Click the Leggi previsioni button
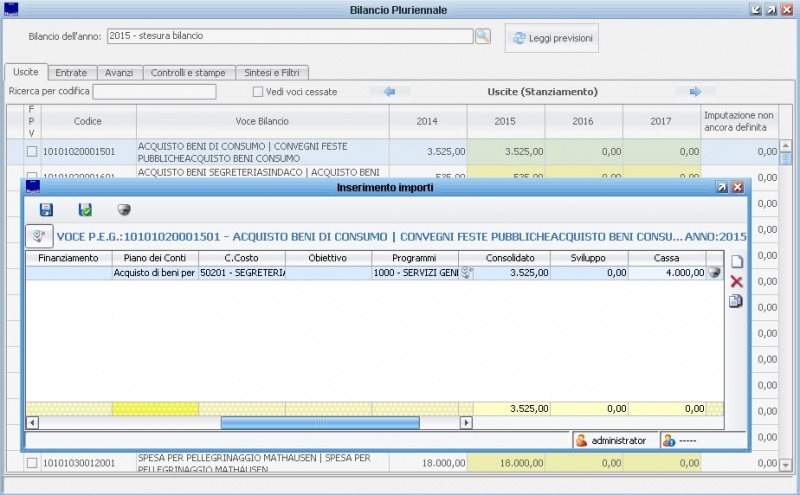This screenshot has width=800, height=495. 552,39
